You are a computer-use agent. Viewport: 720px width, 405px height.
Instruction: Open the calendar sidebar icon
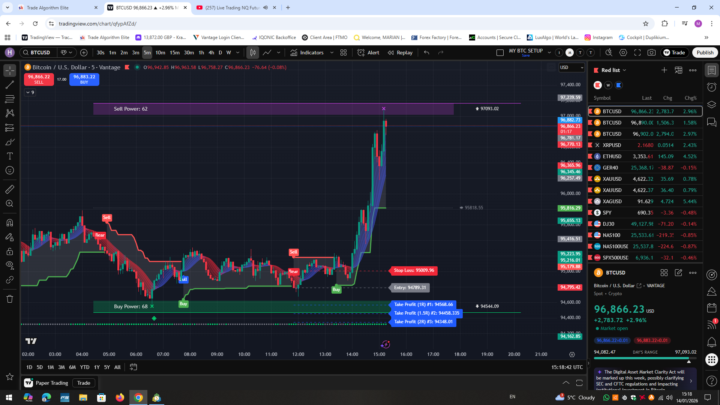coord(711,308)
